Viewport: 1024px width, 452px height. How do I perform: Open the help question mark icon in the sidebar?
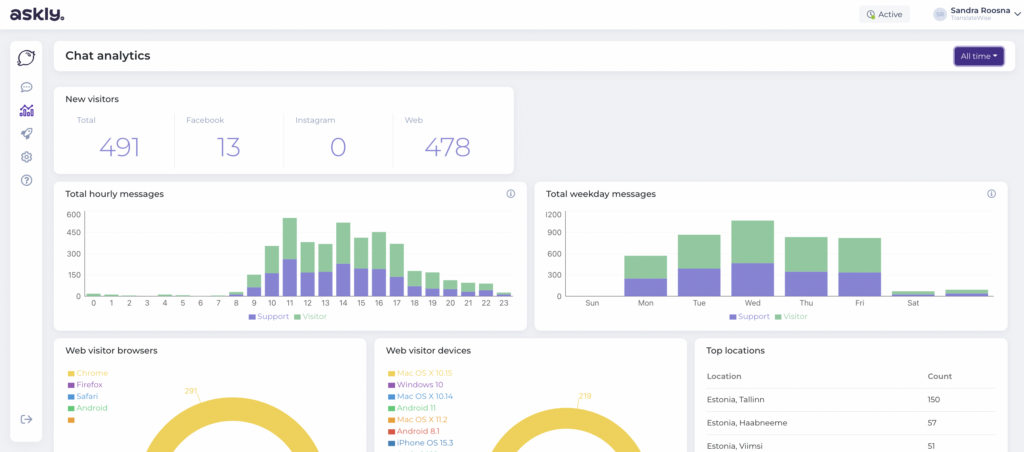pos(26,180)
